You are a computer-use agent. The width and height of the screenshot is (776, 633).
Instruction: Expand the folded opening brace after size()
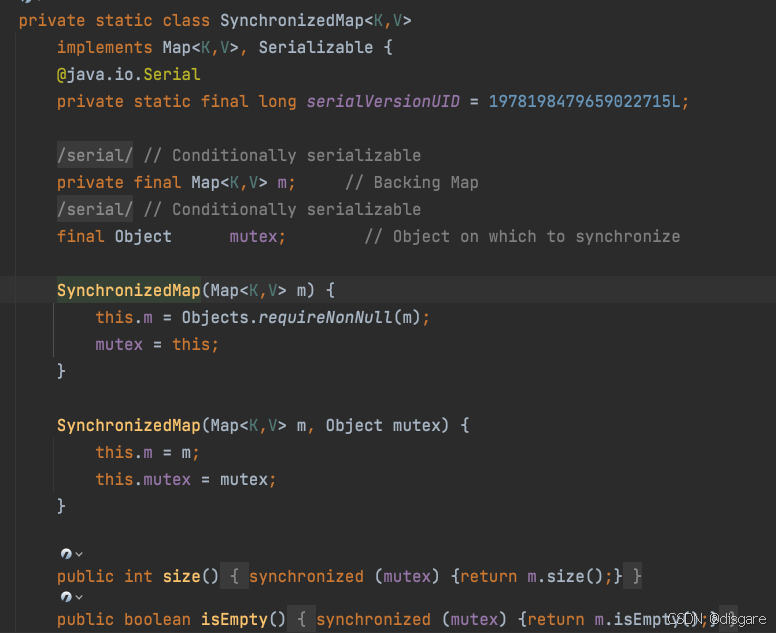(232, 577)
